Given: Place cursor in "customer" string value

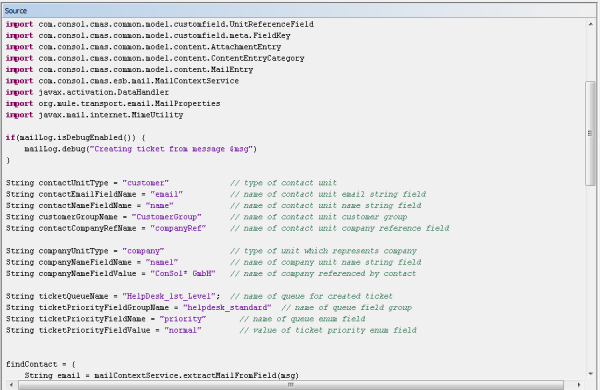Looking at the screenshot, I should [x=145, y=183].
